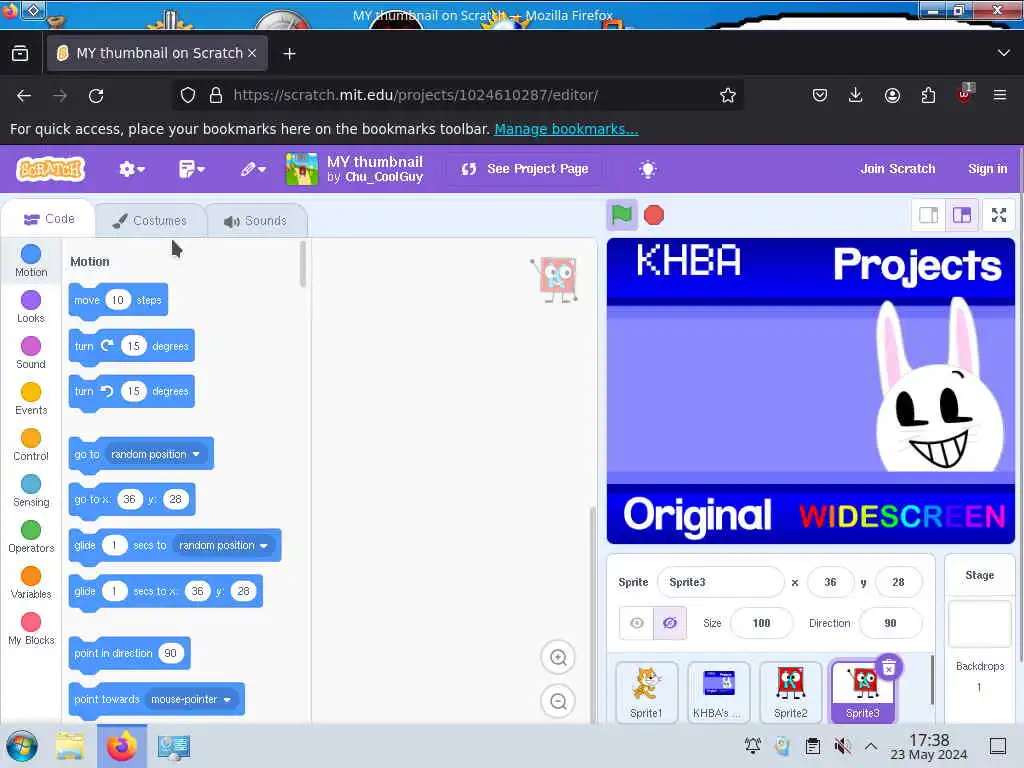Screen dimensions: 1024x768
Task: Open Firefox application hamburger menu
Action: coord(999,95)
